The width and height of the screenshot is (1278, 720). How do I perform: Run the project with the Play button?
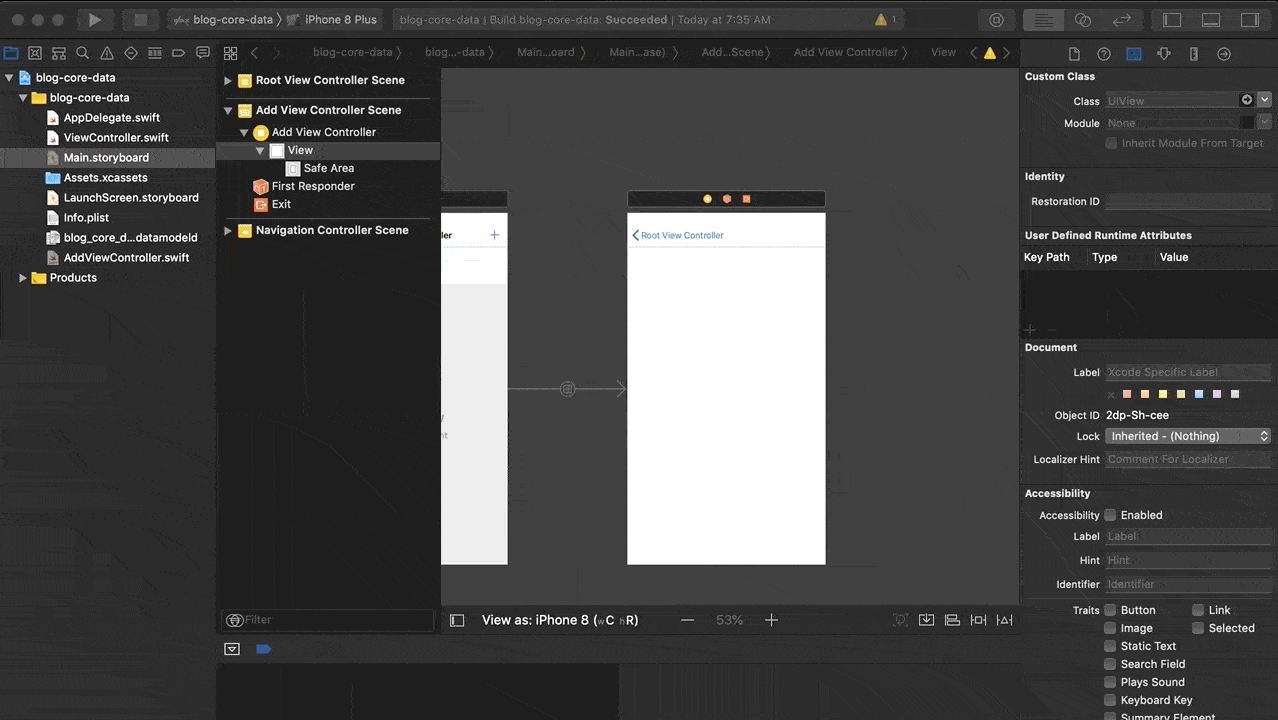pyautogui.click(x=95, y=20)
